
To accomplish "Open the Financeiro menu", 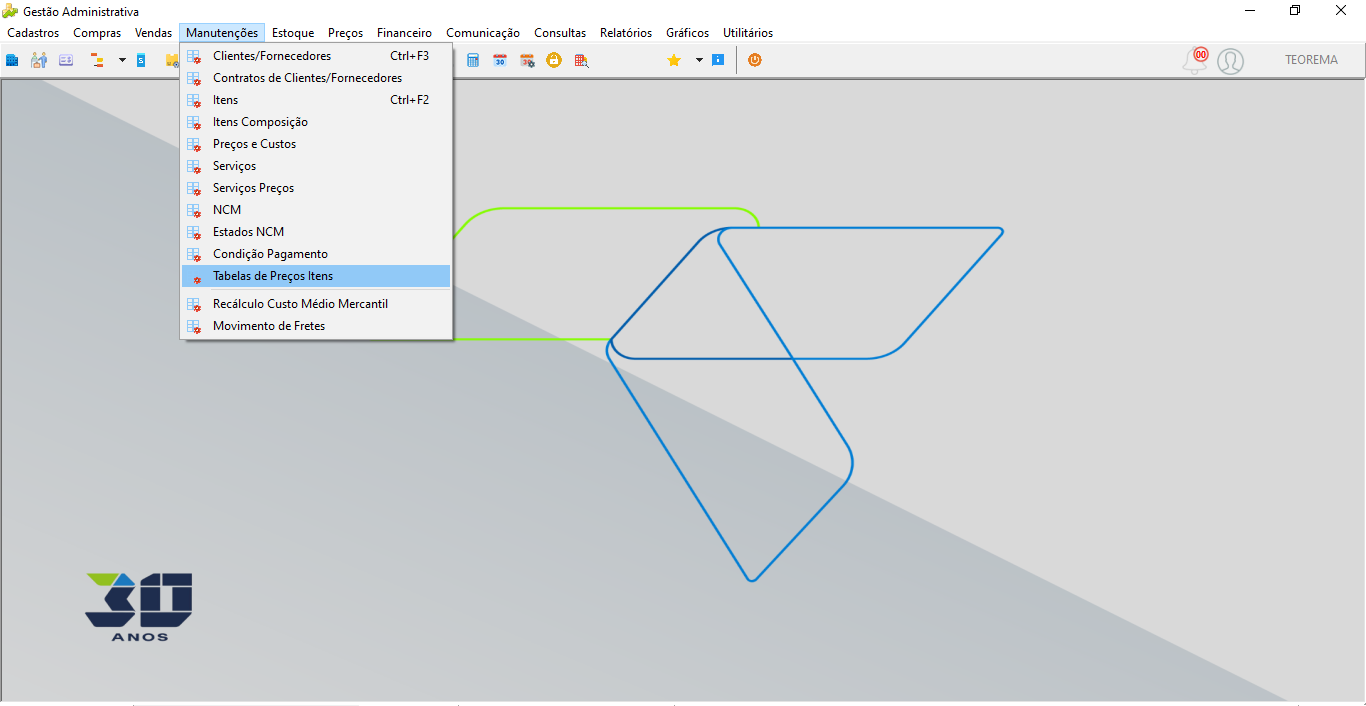I will click(x=404, y=33).
